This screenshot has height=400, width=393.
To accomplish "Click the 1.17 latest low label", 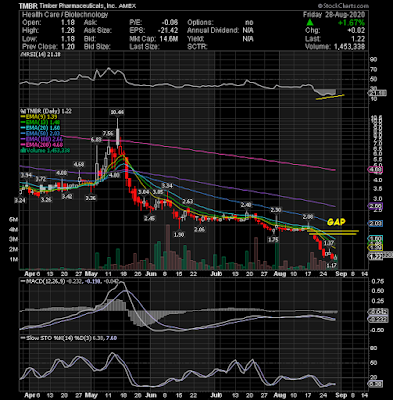I will pos(331,266).
